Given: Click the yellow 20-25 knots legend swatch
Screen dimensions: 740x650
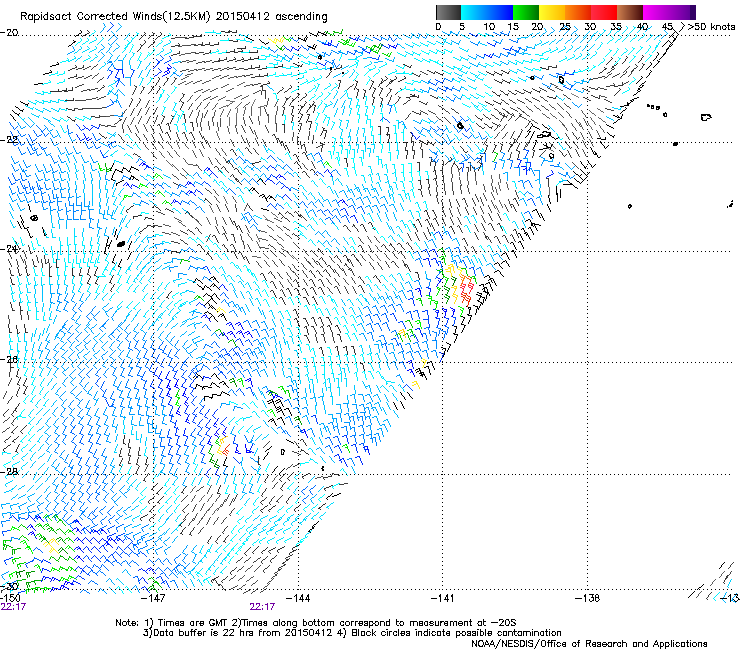Looking at the screenshot, I should click(x=552, y=12).
